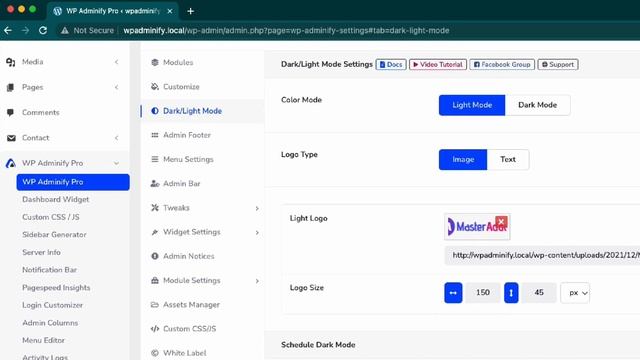Click the Admin Bar user icon
Viewport: 640px width, 360px height.
(x=155, y=184)
